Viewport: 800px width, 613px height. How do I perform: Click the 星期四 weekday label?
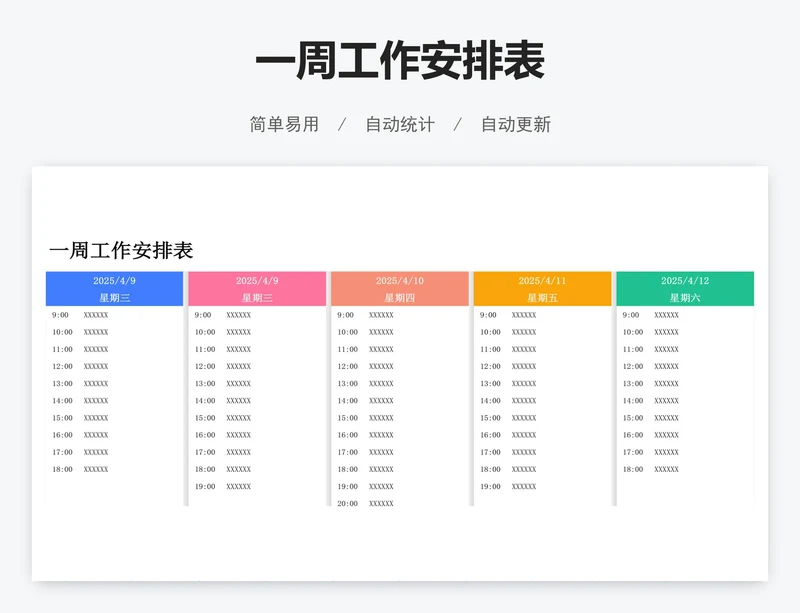pos(400,298)
